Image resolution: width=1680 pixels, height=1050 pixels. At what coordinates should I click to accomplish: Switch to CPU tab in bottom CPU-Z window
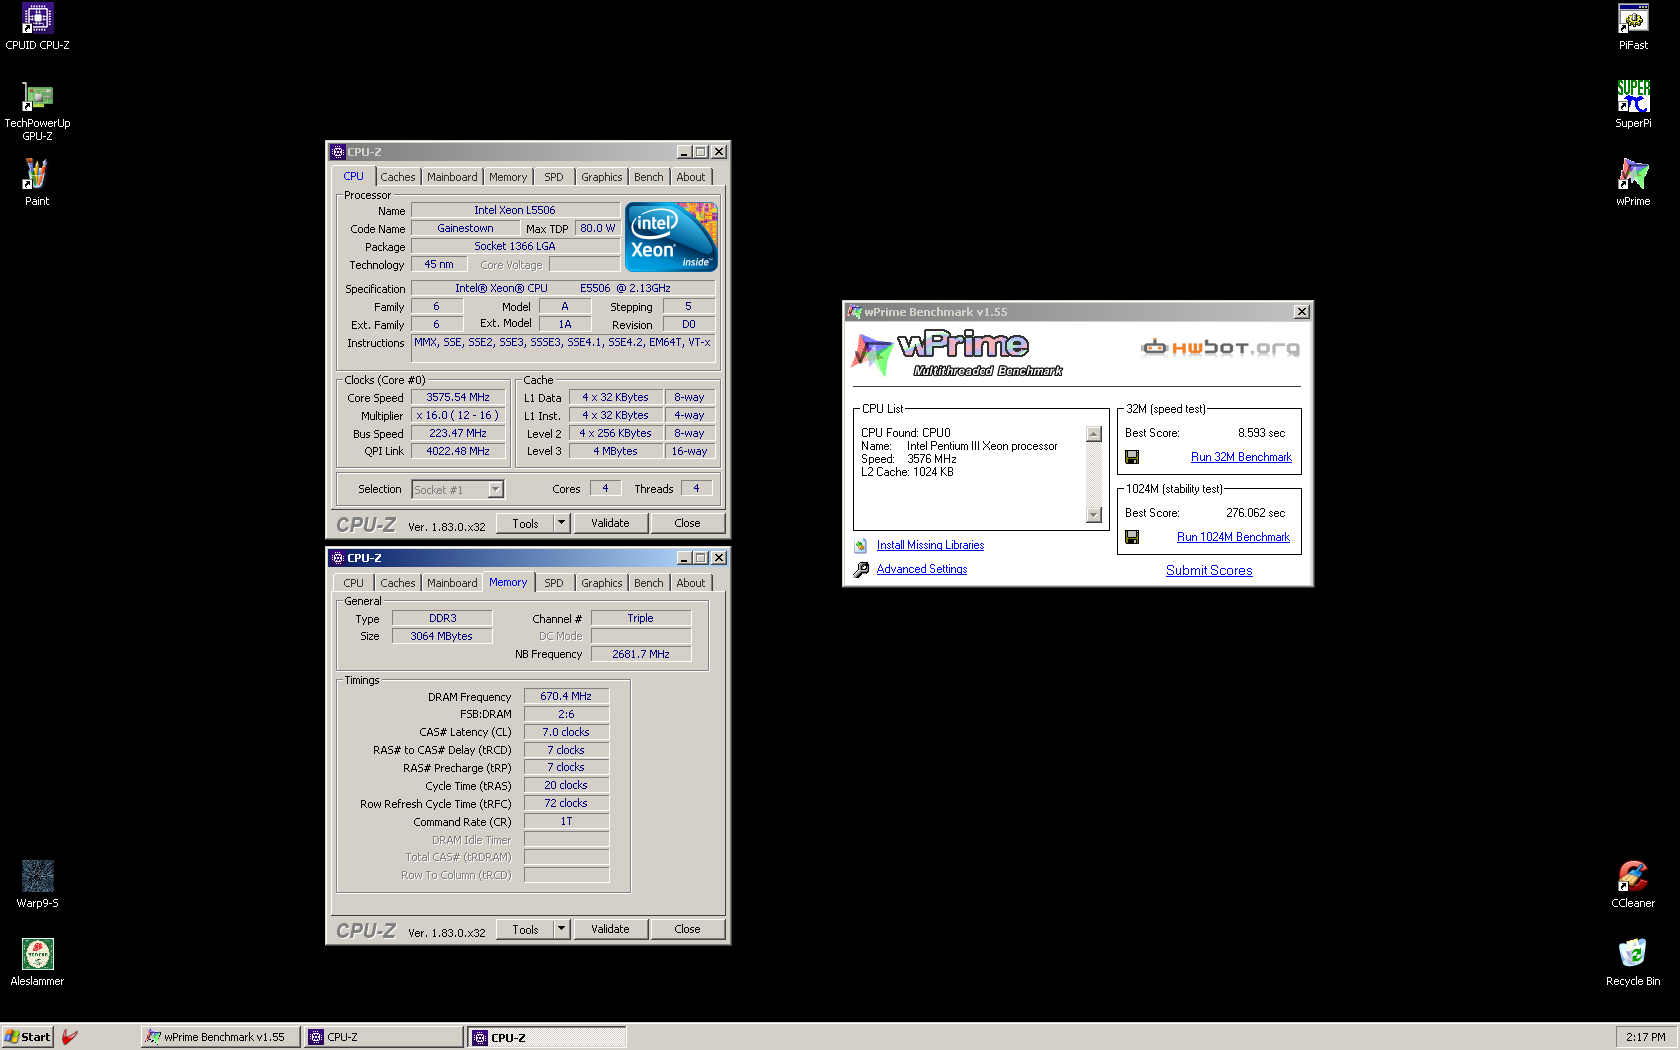354,583
